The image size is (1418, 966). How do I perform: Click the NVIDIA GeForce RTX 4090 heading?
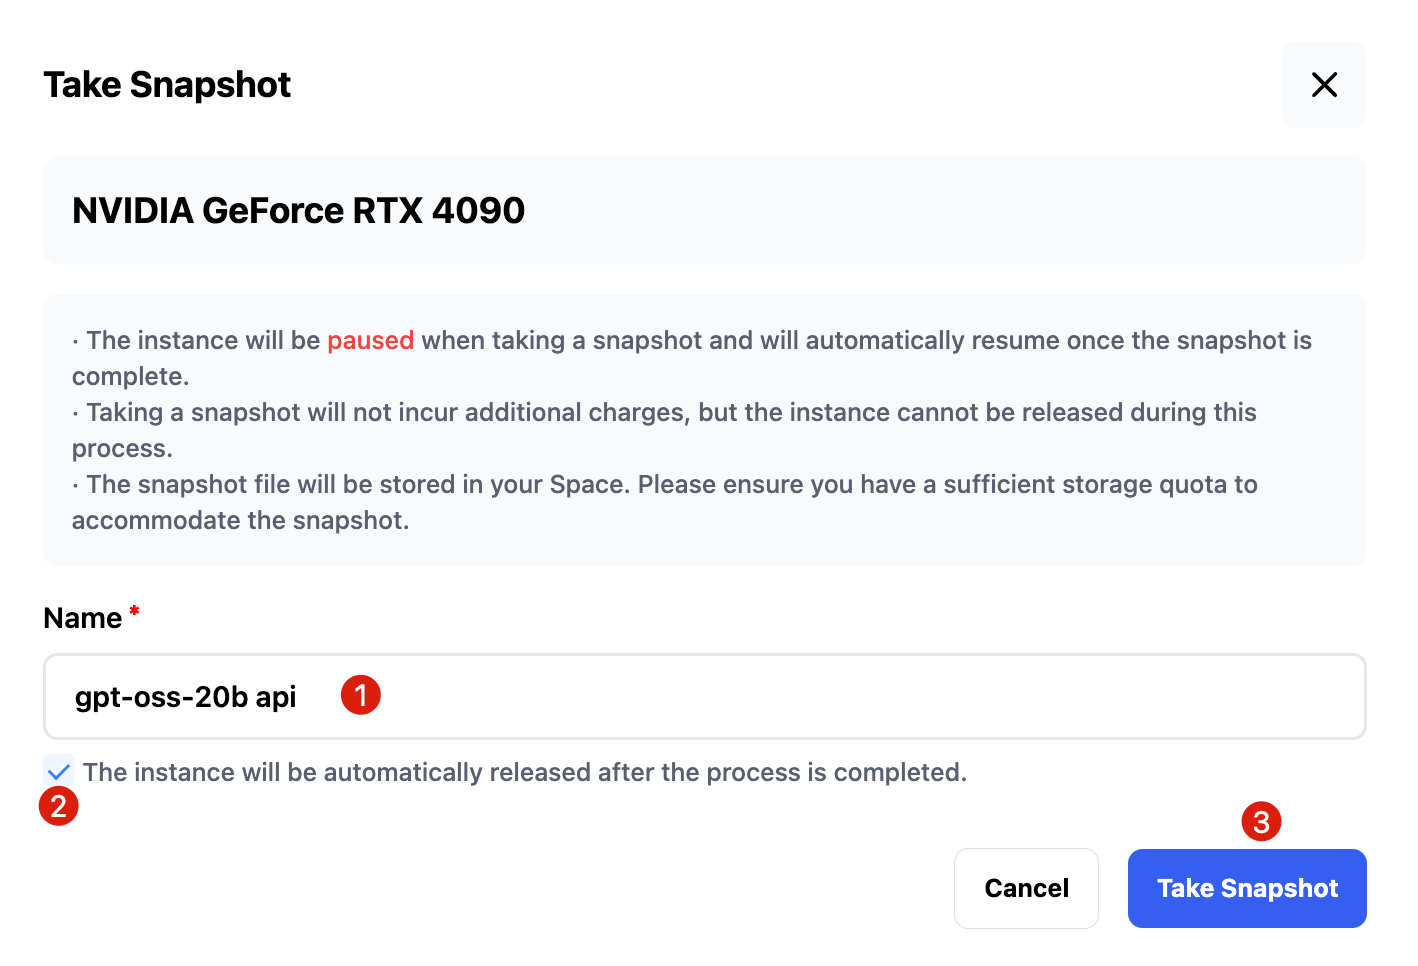click(299, 211)
